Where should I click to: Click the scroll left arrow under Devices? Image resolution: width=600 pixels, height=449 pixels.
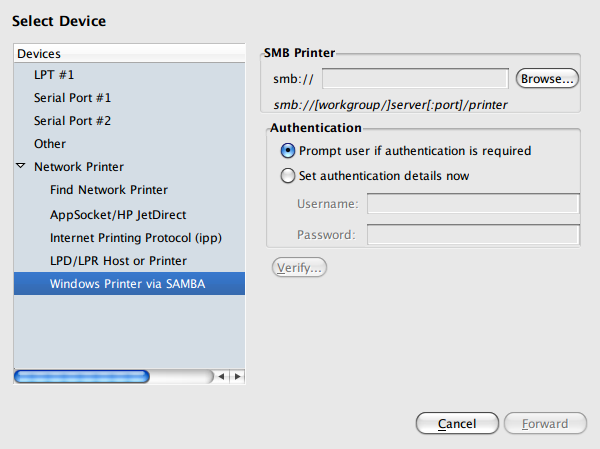pos(222,376)
